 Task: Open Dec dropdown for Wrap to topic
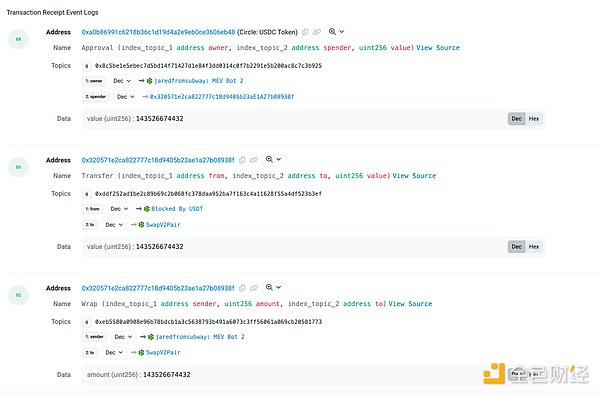pos(114,353)
